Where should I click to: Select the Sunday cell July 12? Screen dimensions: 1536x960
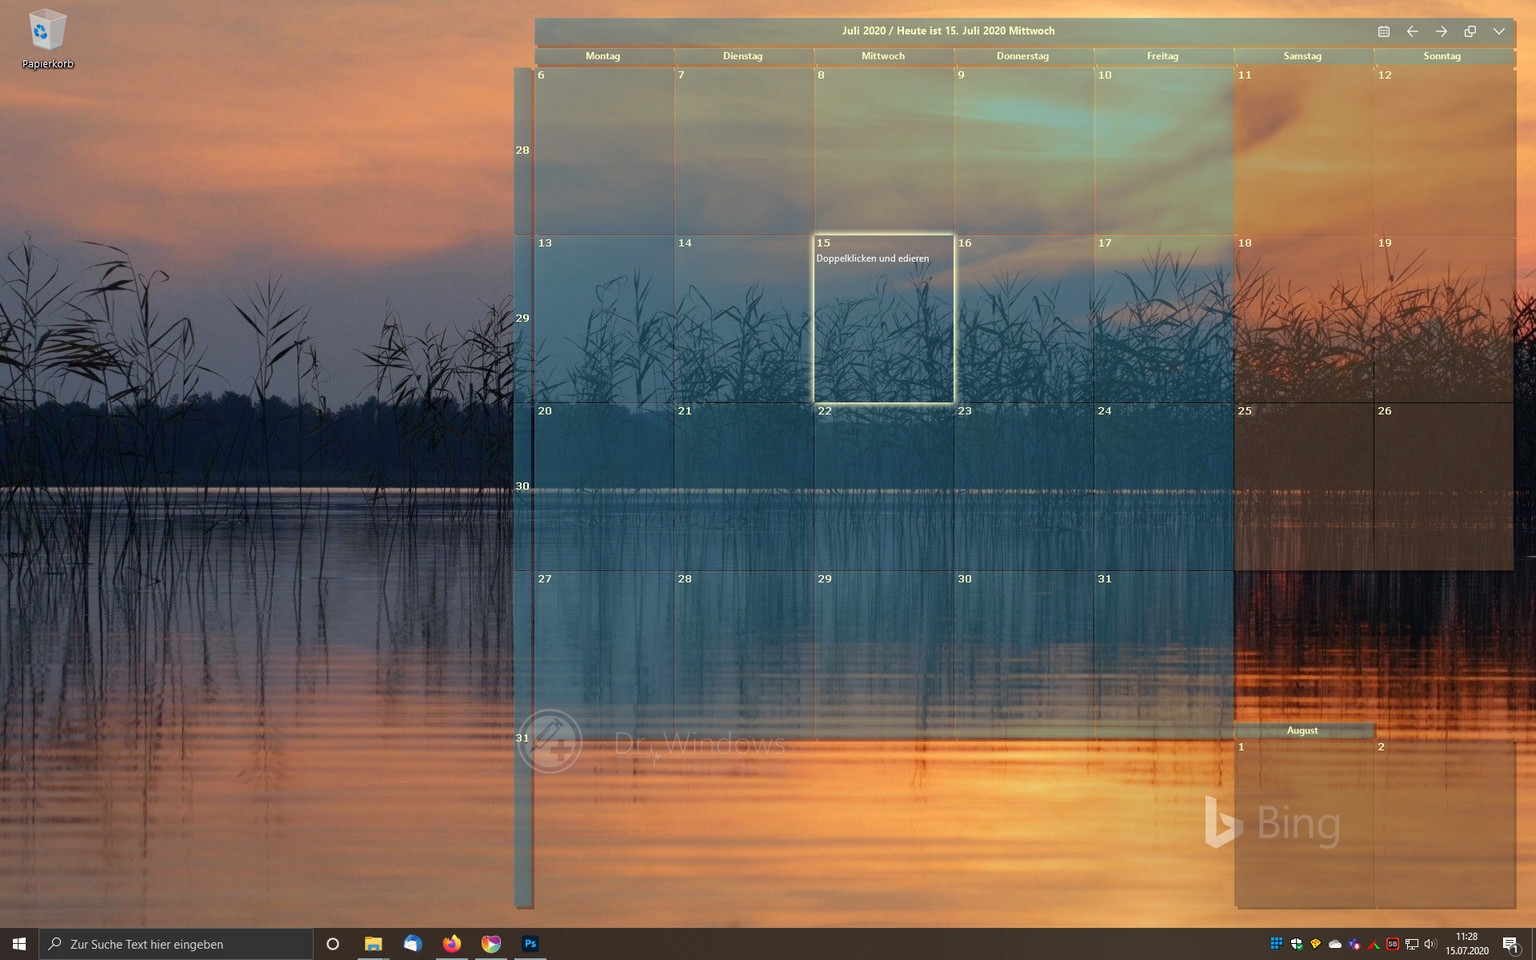coord(1444,151)
